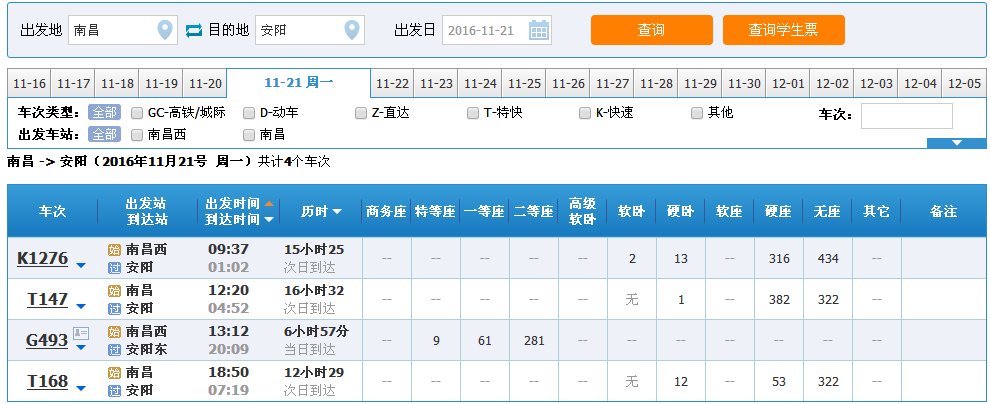Viewport: 990px width, 404px height.
Task: Check the Z-直达 train type
Action: tap(361, 113)
